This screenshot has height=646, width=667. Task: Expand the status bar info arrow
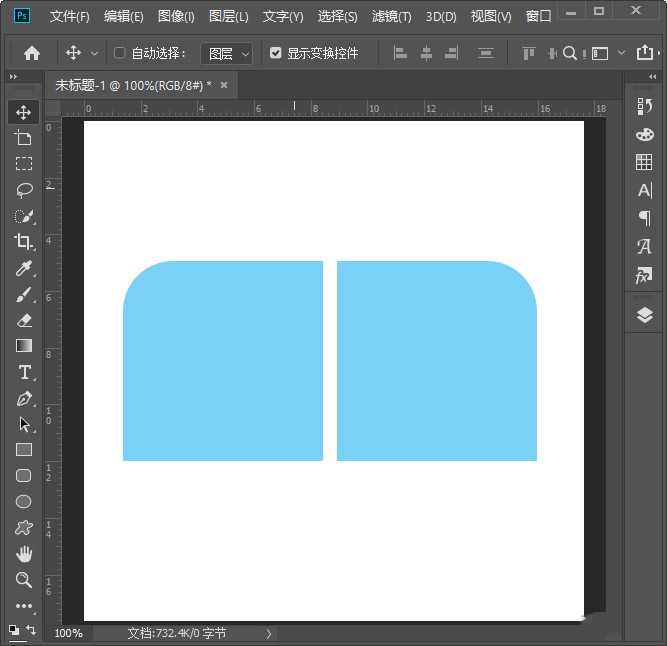tap(268, 633)
